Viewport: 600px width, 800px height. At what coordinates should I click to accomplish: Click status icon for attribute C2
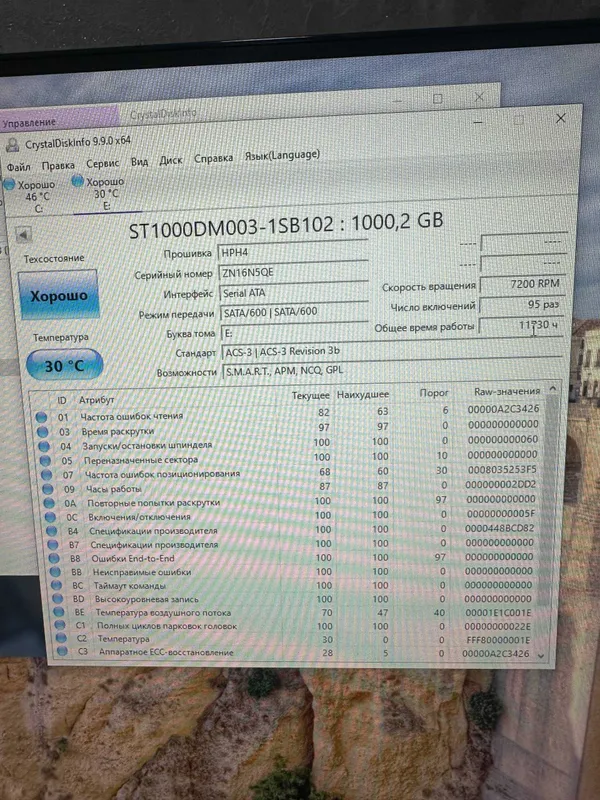[x=61, y=638]
